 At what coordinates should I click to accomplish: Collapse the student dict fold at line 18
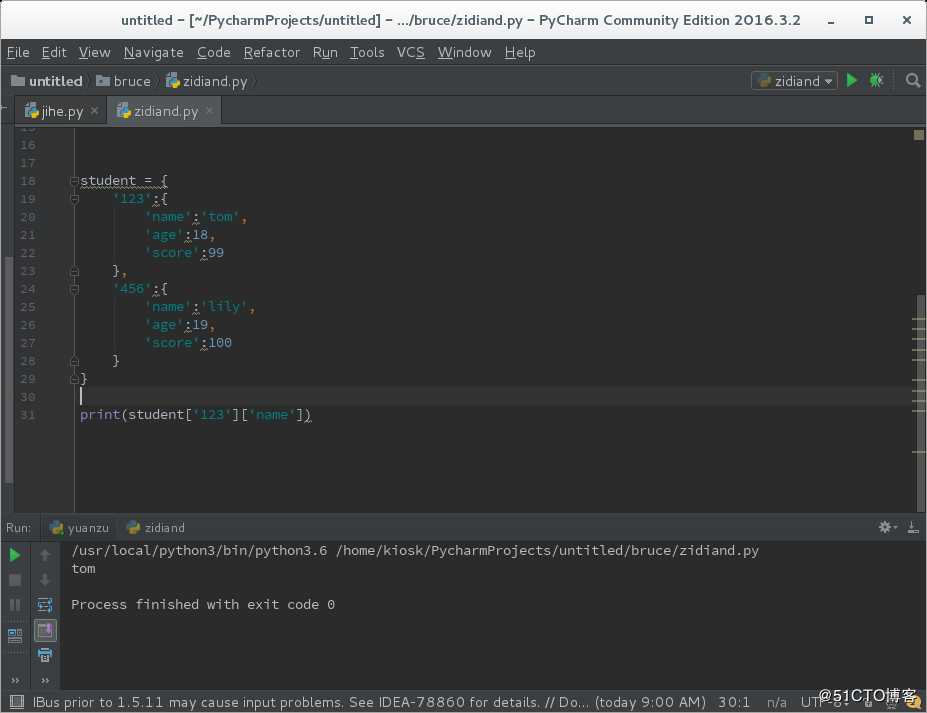point(74,180)
